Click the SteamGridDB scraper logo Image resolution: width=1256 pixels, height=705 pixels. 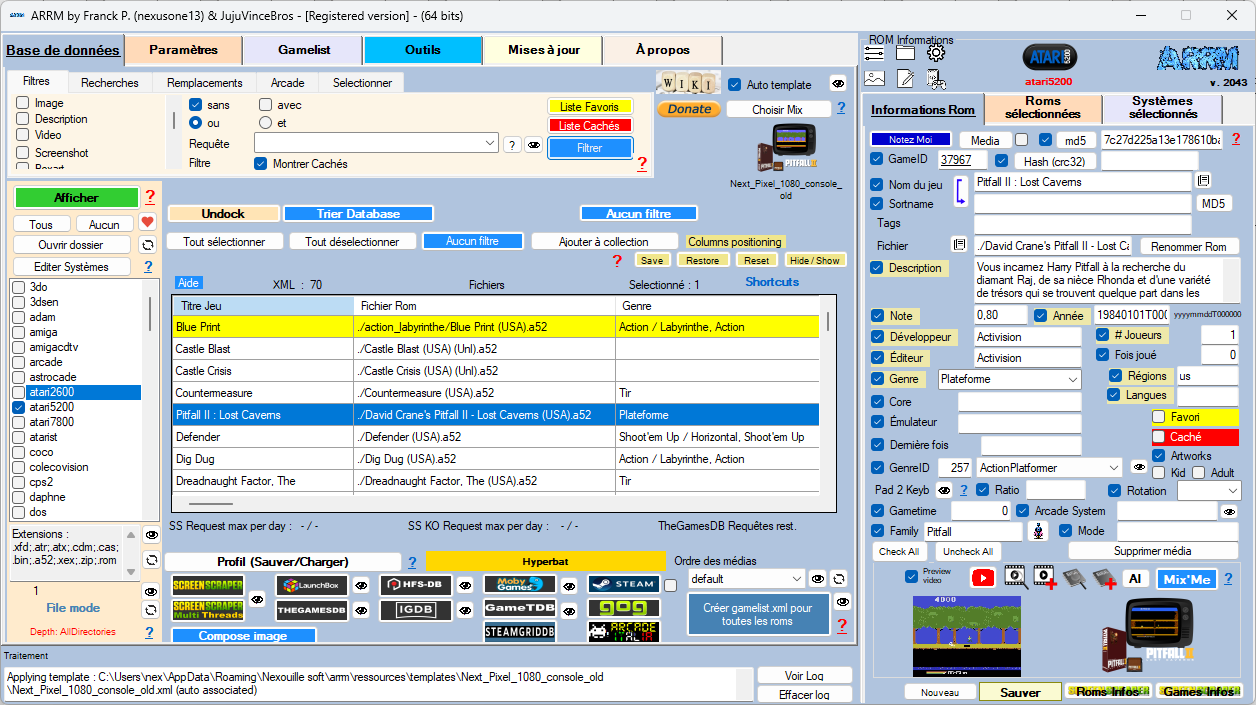(x=520, y=631)
